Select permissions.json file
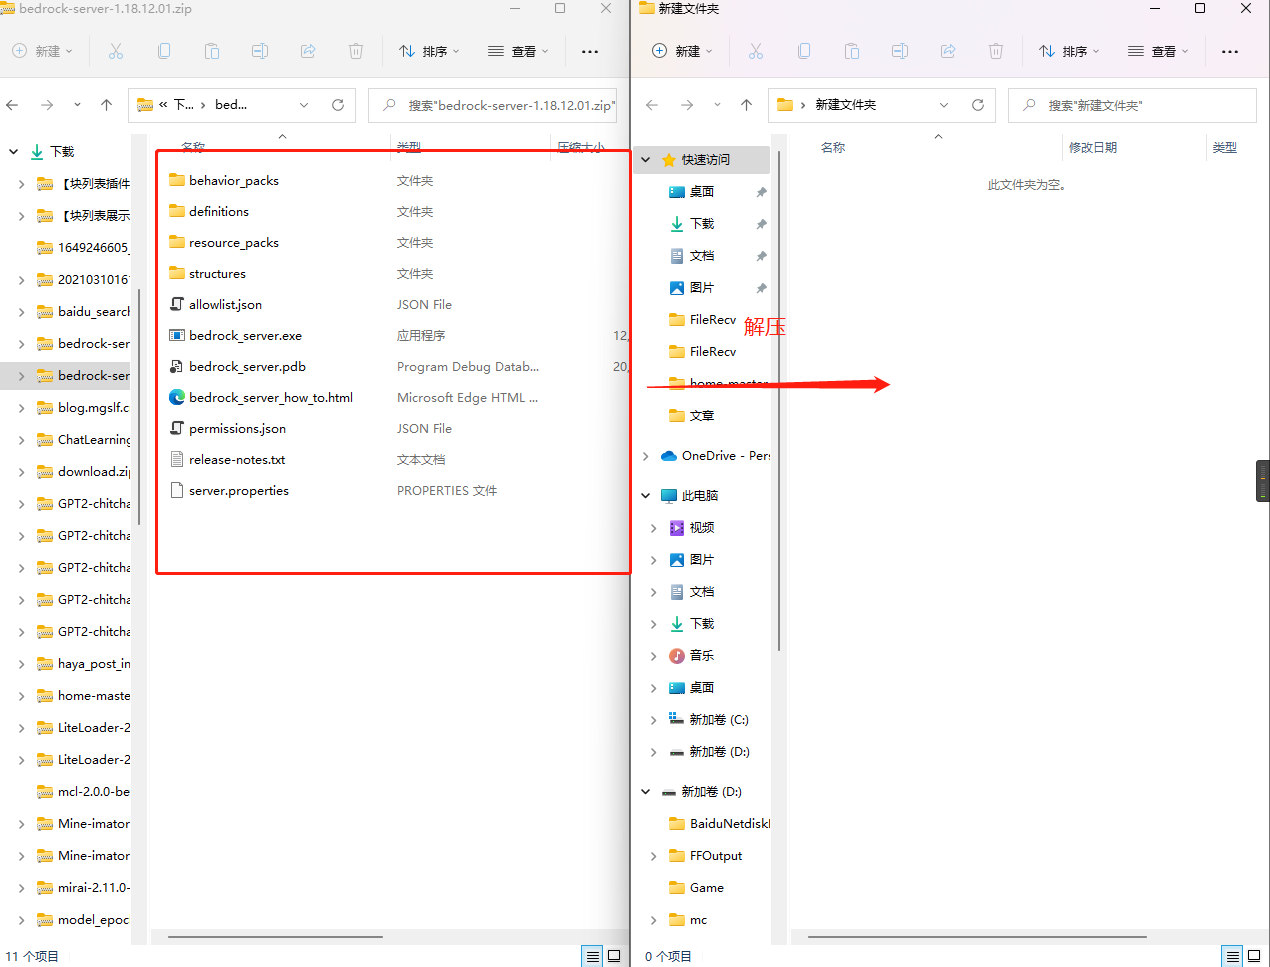 237,429
